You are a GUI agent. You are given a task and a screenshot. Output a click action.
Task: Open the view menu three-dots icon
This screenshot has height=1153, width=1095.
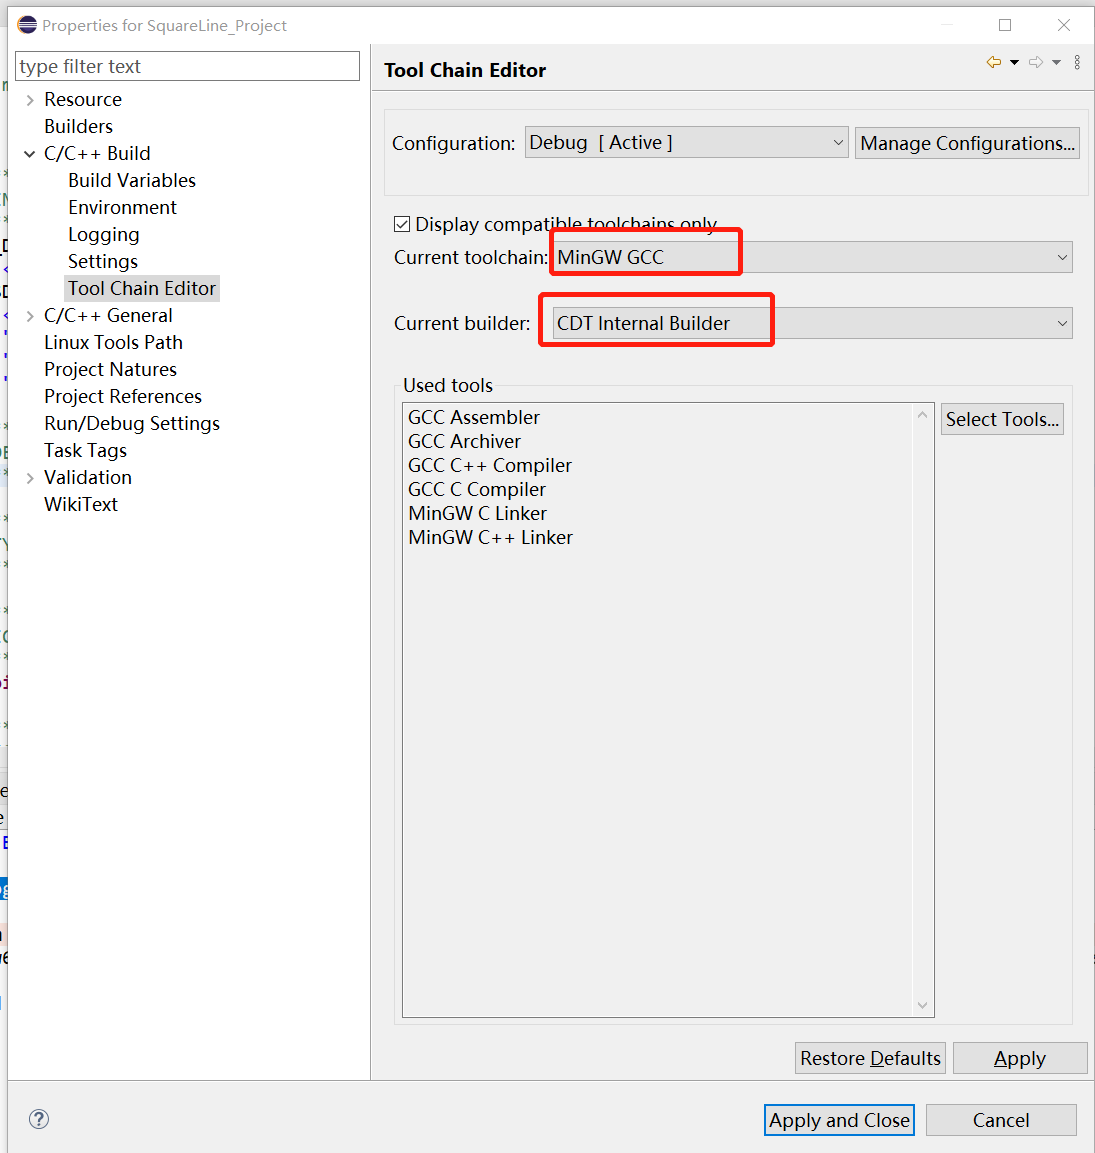pyautogui.click(x=1077, y=63)
